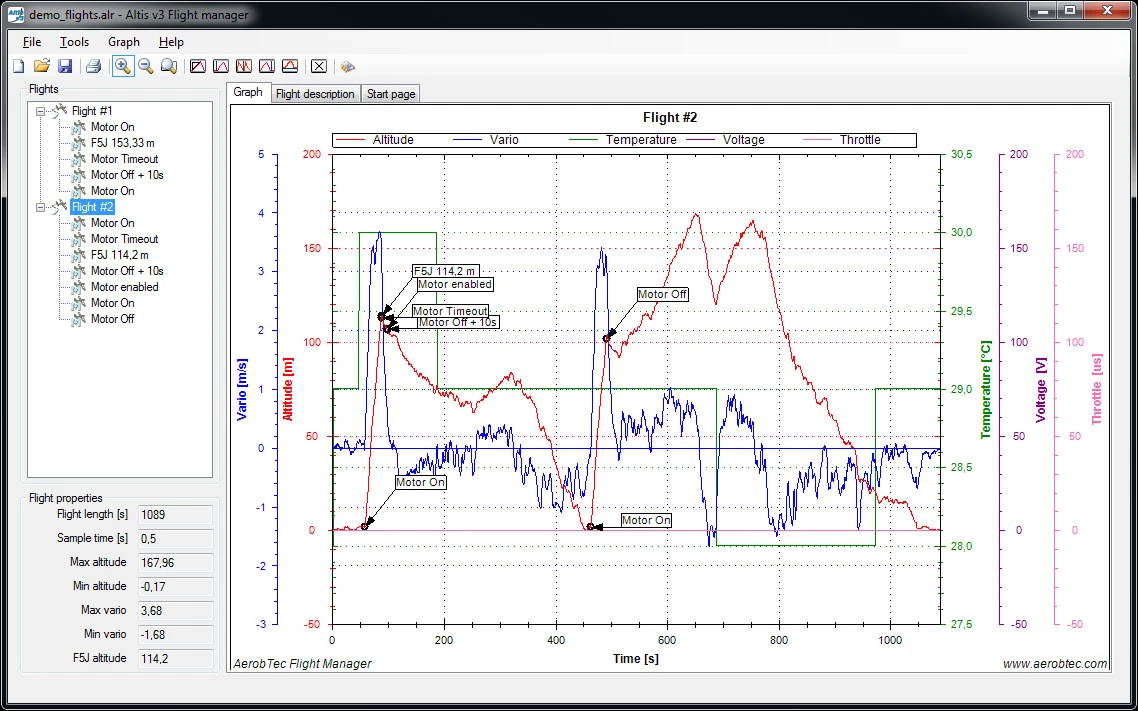
Task: Toggle the throttle curve toolbar icon
Action: click(289, 66)
